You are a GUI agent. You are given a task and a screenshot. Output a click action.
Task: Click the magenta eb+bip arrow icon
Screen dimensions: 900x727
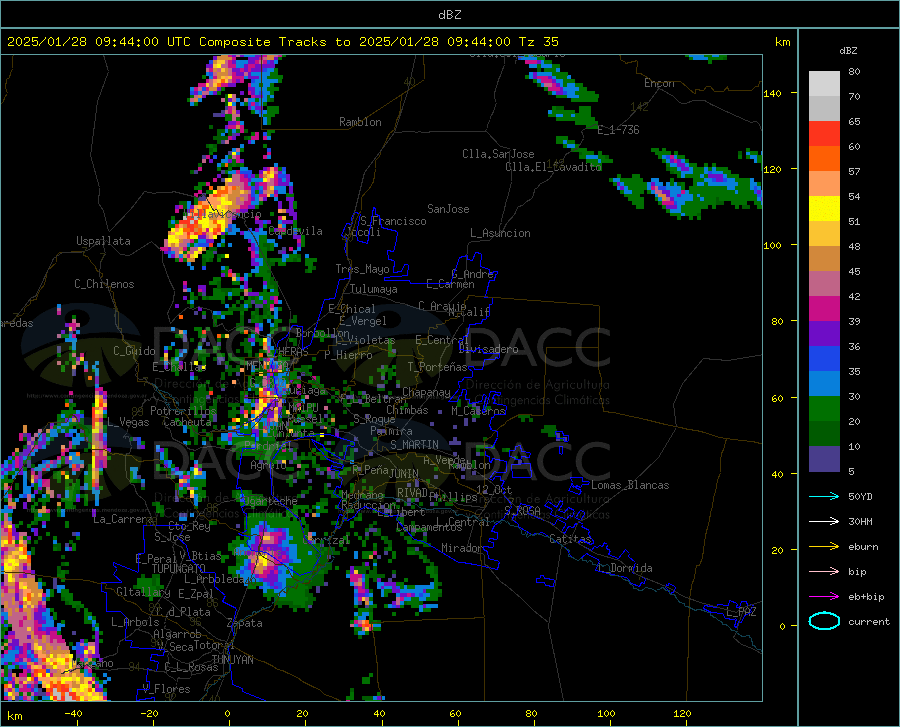[824, 597]
